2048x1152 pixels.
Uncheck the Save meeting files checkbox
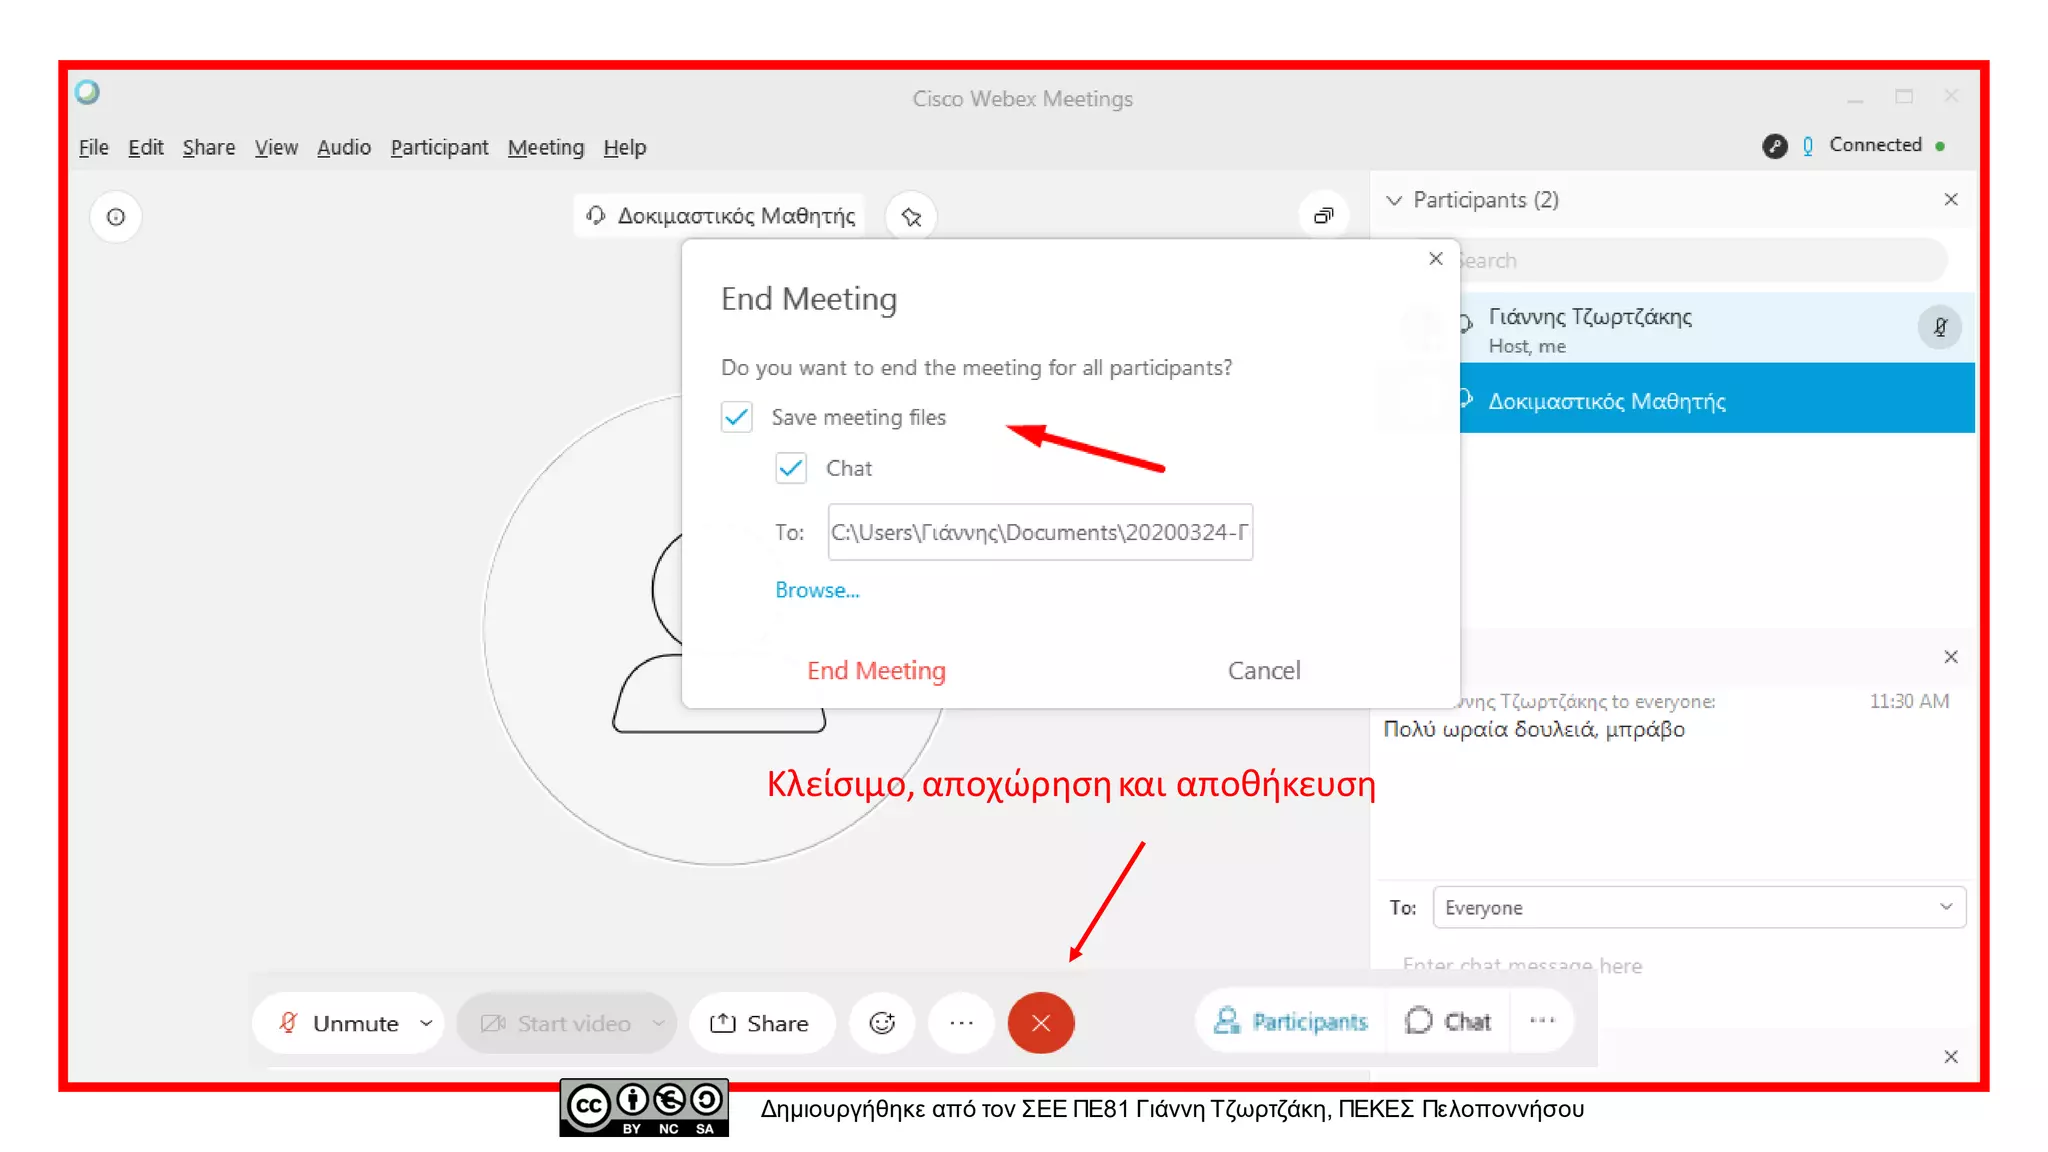click(737, 417)
